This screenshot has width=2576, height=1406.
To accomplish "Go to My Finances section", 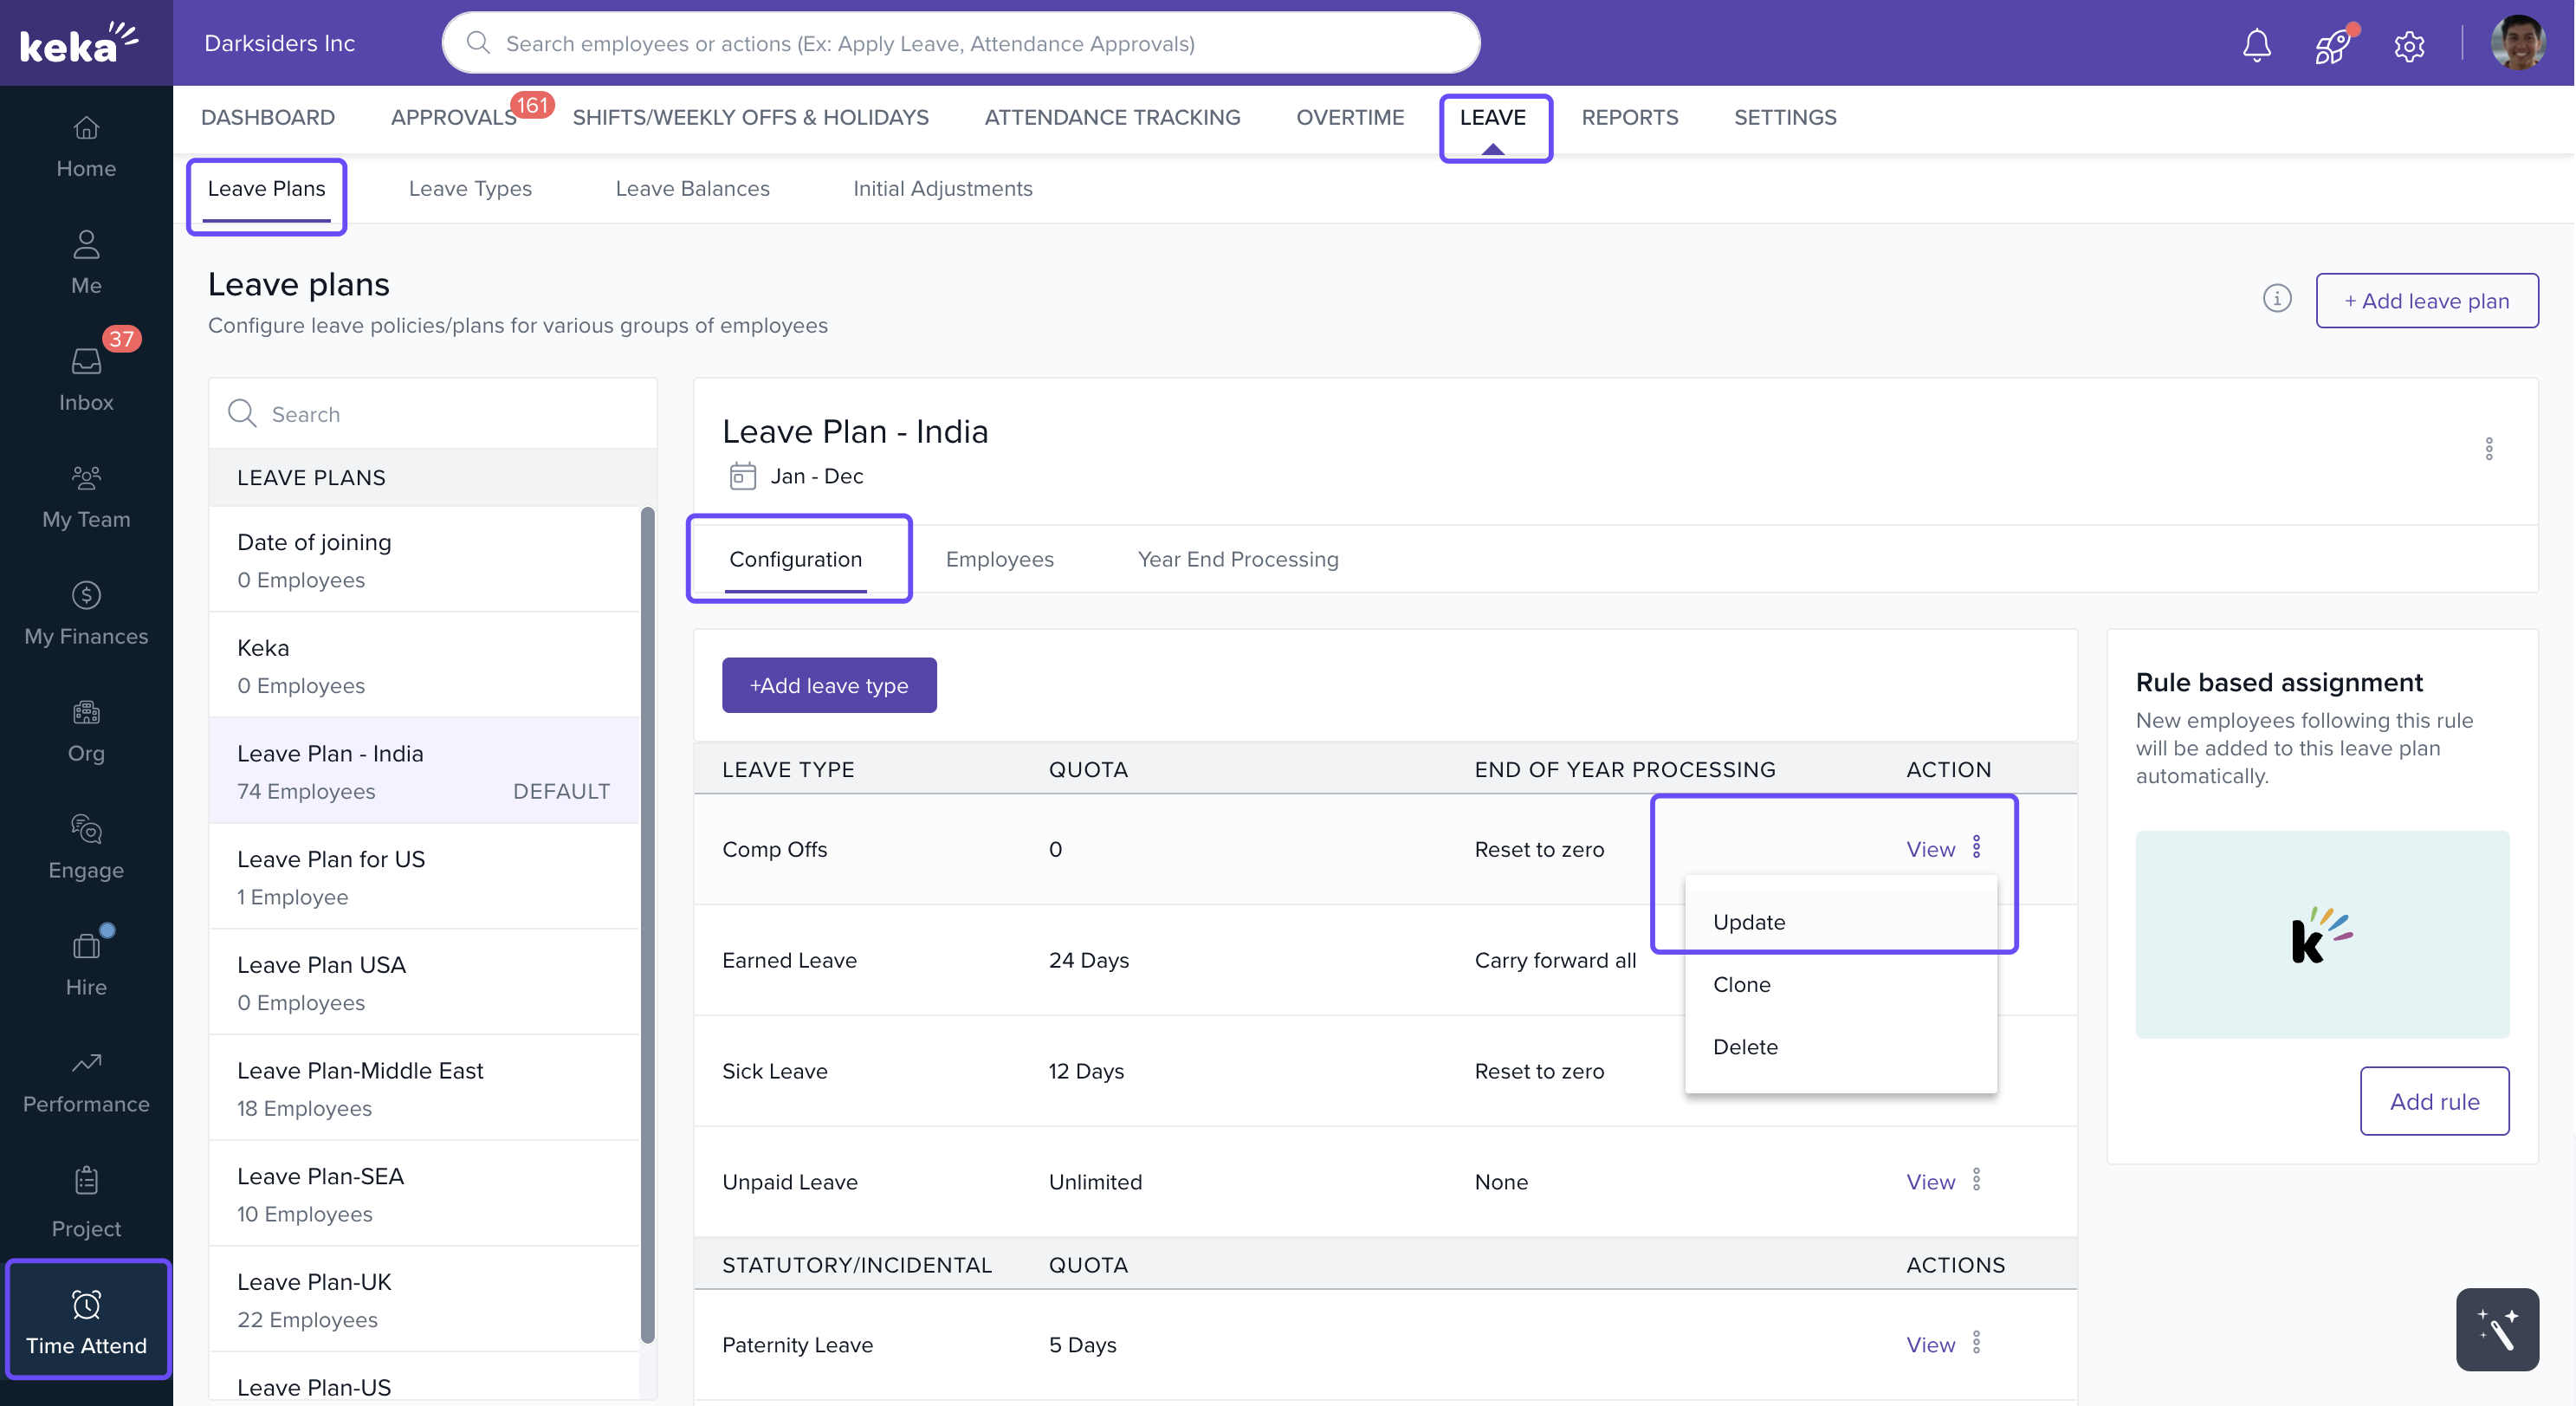I will [x=86, y=613].
